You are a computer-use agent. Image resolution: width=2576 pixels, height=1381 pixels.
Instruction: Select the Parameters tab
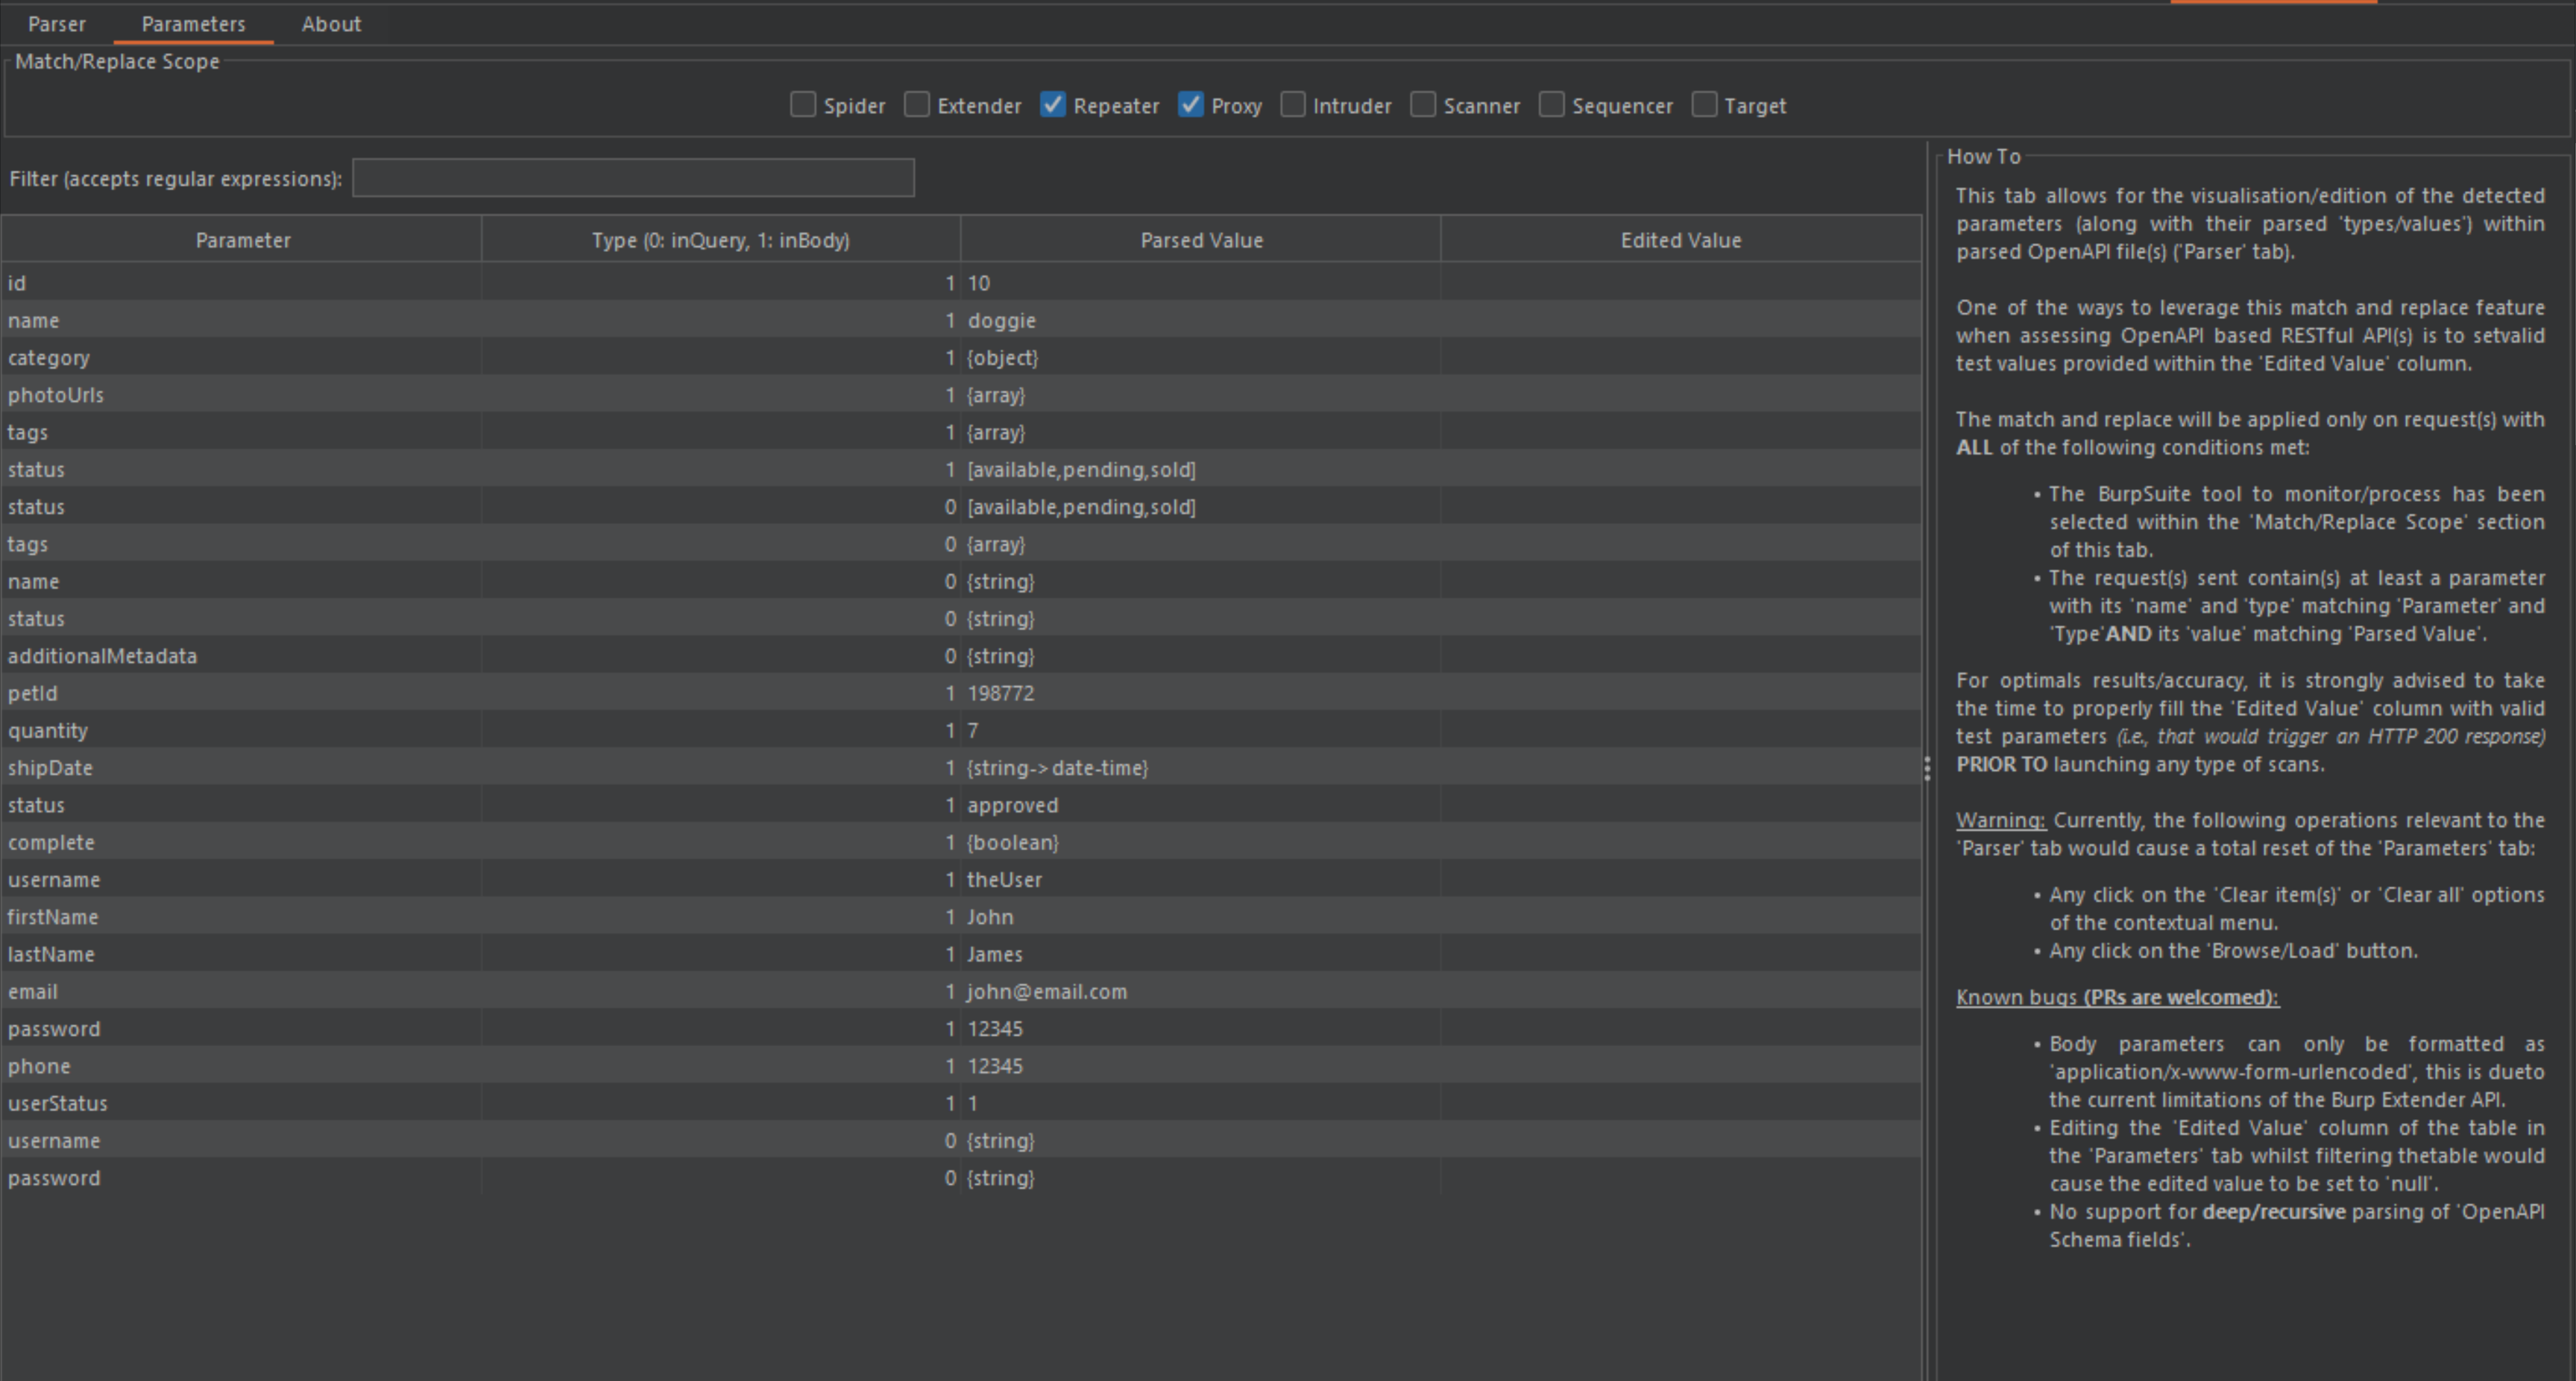pyautogui.click(x=193, y=24)
